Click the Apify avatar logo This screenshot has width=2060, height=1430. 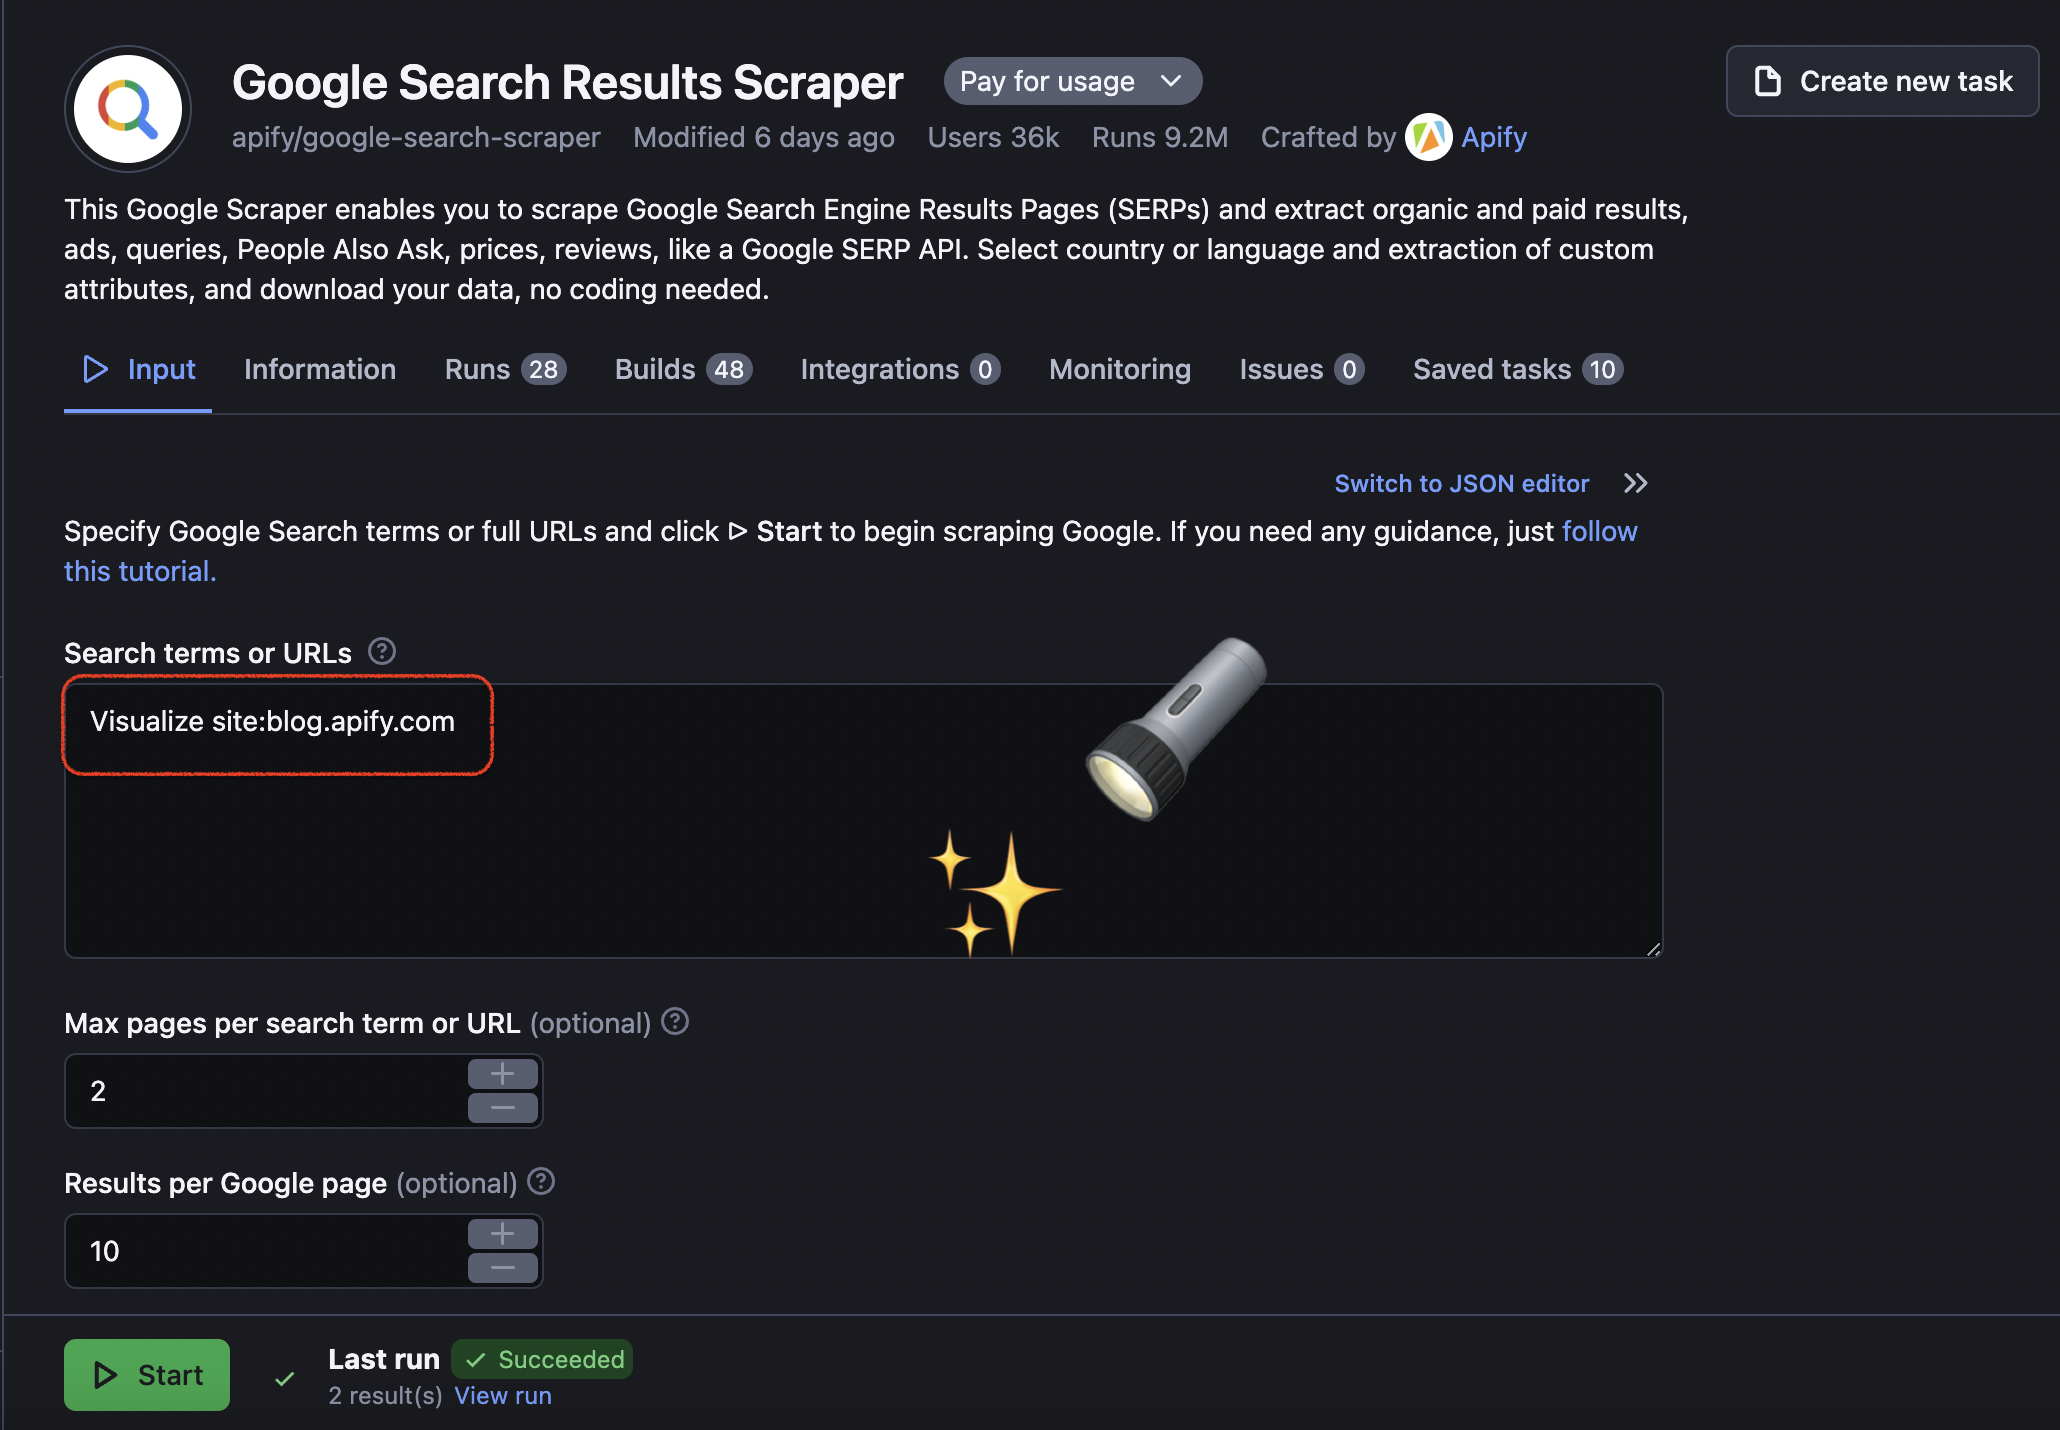[1428, 137]
